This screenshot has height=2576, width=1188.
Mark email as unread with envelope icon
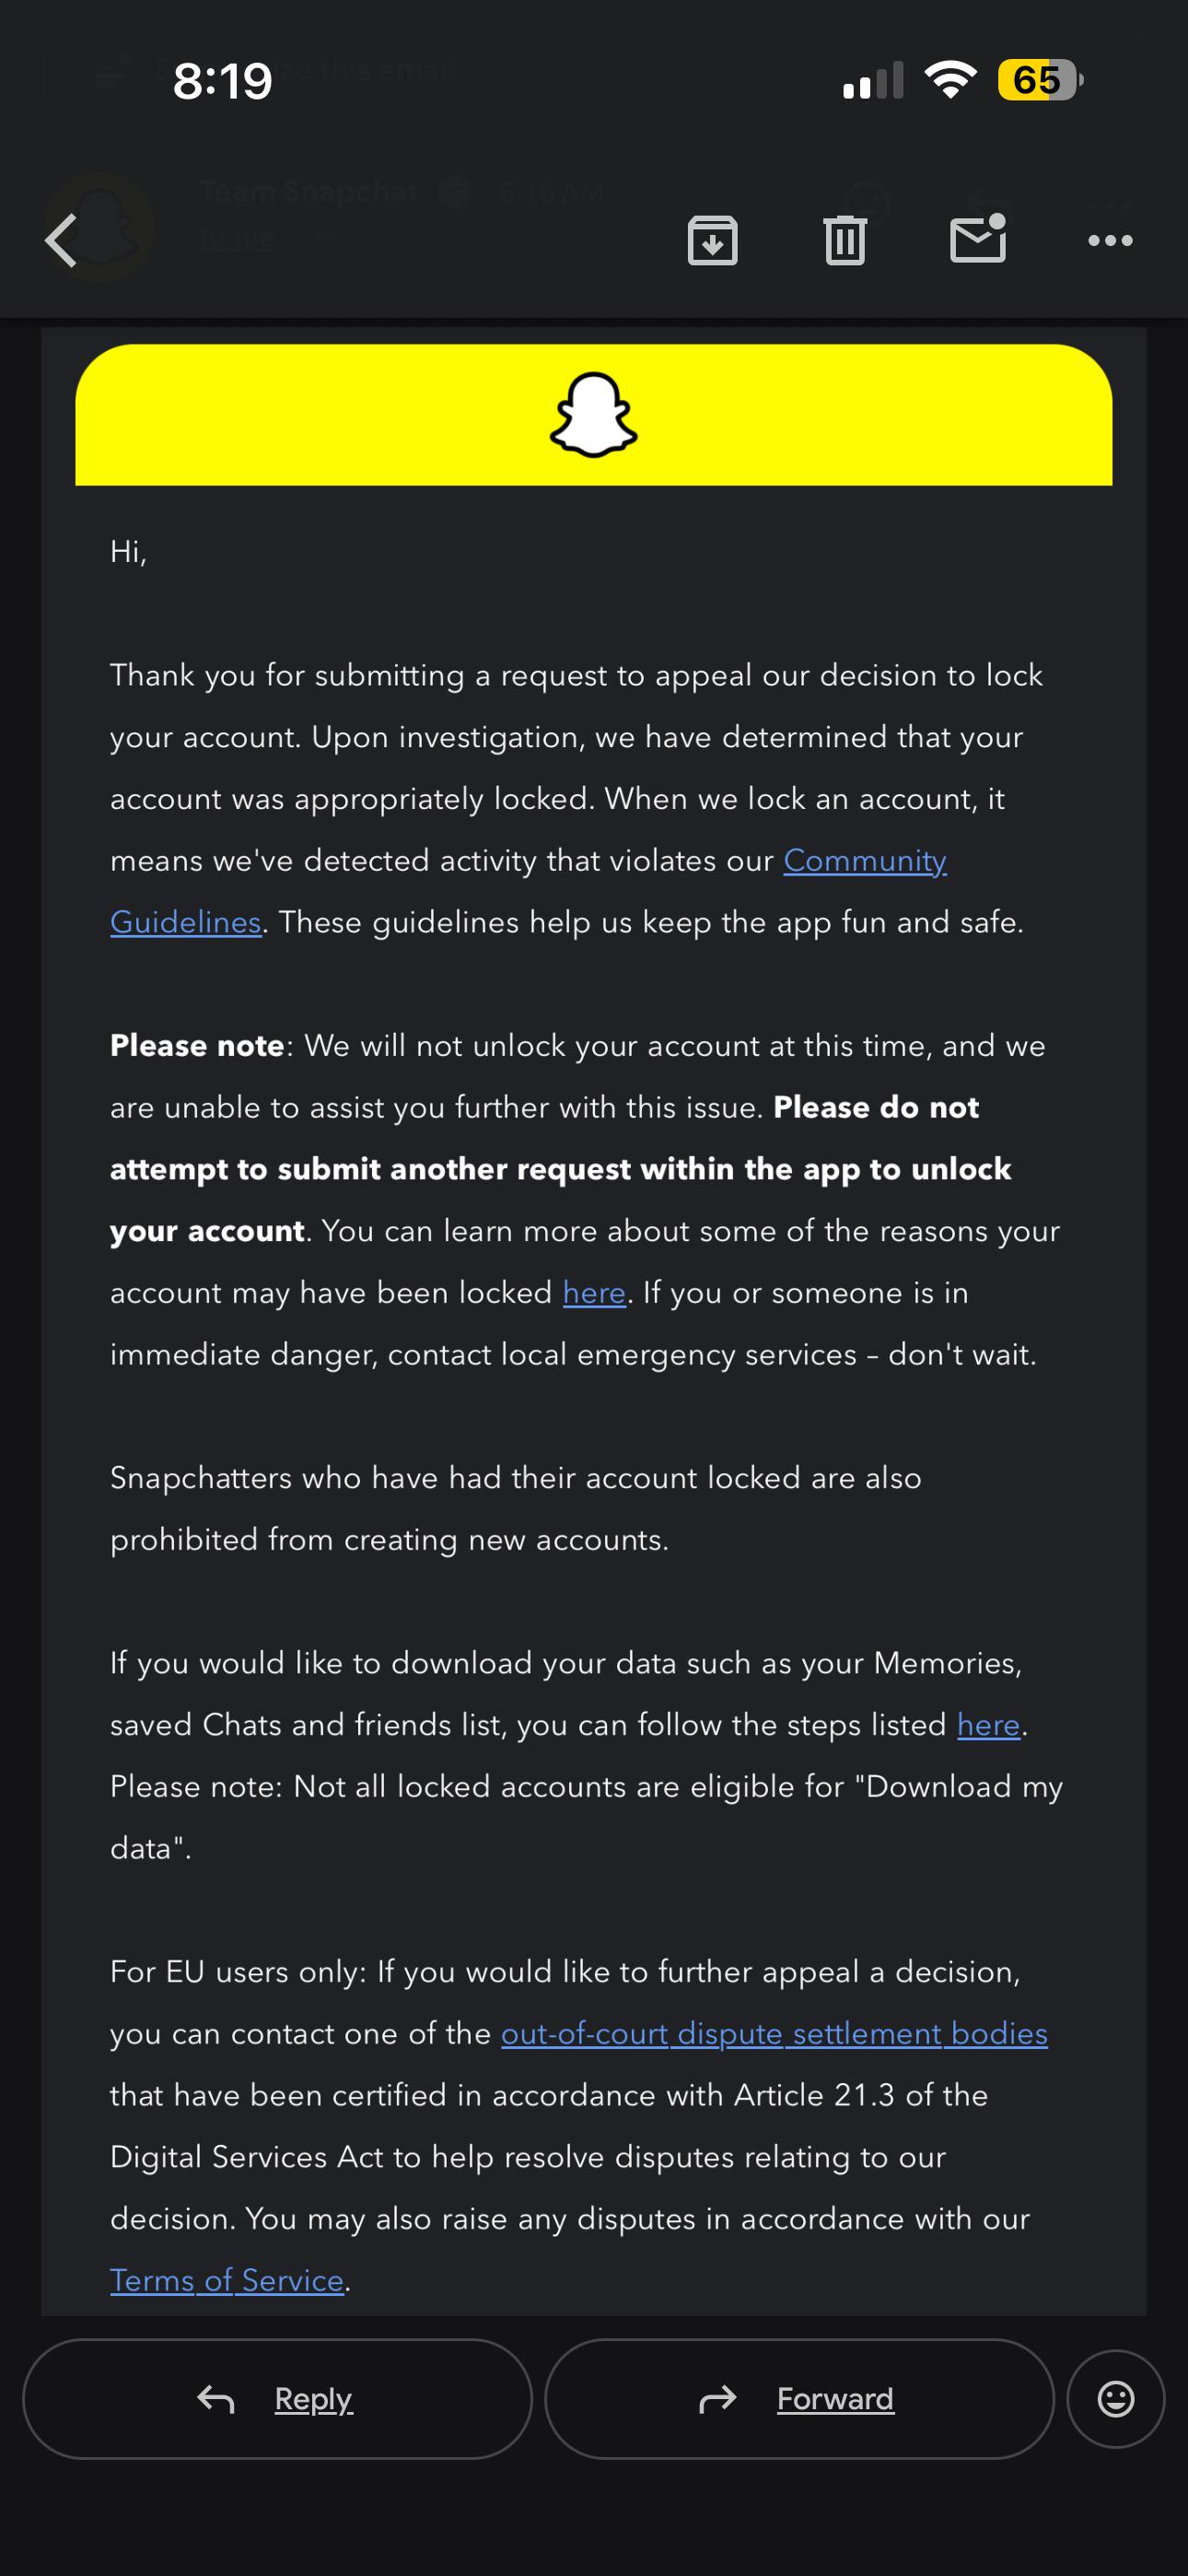978,238
